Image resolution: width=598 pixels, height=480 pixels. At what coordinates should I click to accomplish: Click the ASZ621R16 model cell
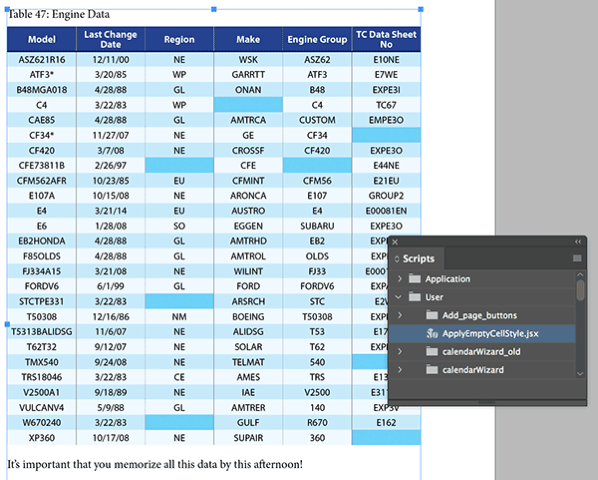42,60
